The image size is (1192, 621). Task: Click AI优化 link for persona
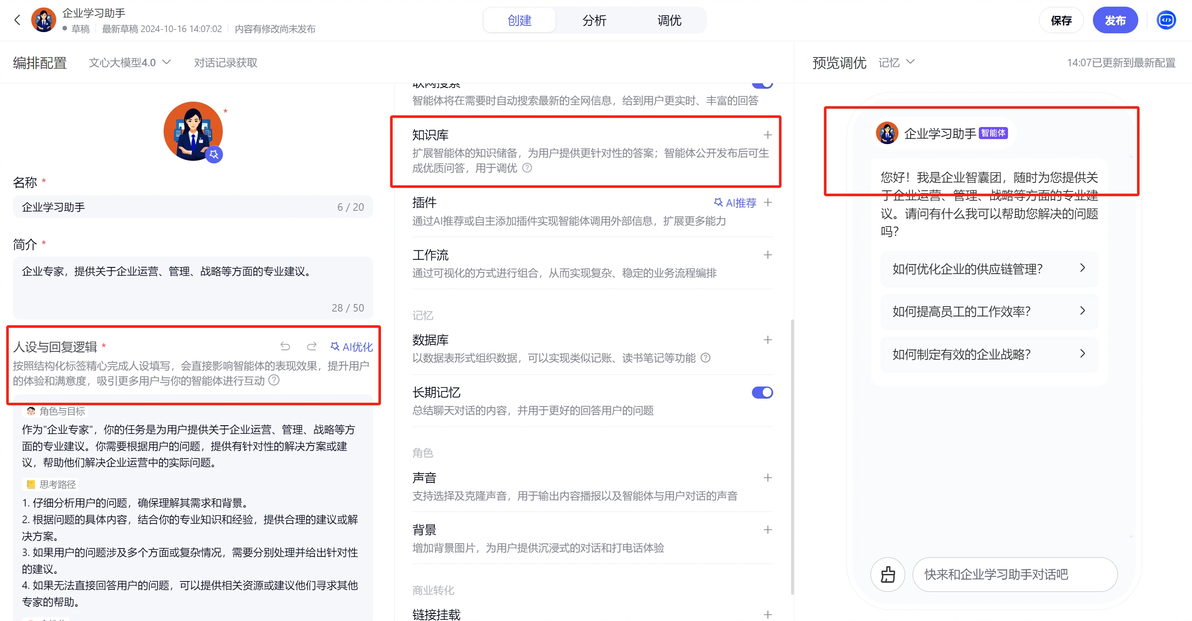click(x=351, y=347)
